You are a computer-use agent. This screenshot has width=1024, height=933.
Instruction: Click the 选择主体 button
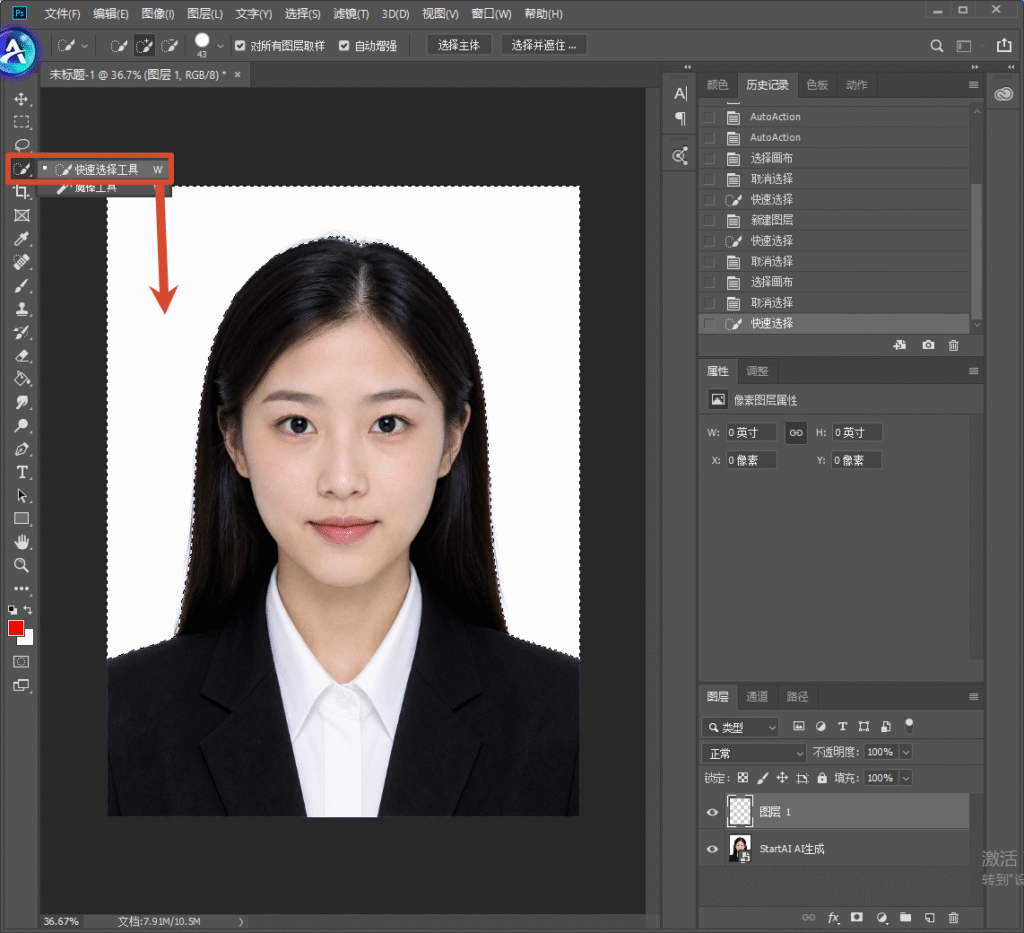pyautogui.click(x=458, y=45)
